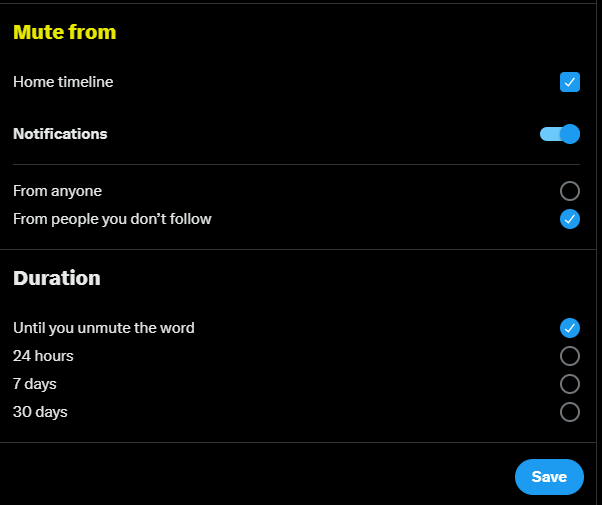Screen dimensions: 602x505
Task: Click the From anyone label text
Action: coord(57,191)
